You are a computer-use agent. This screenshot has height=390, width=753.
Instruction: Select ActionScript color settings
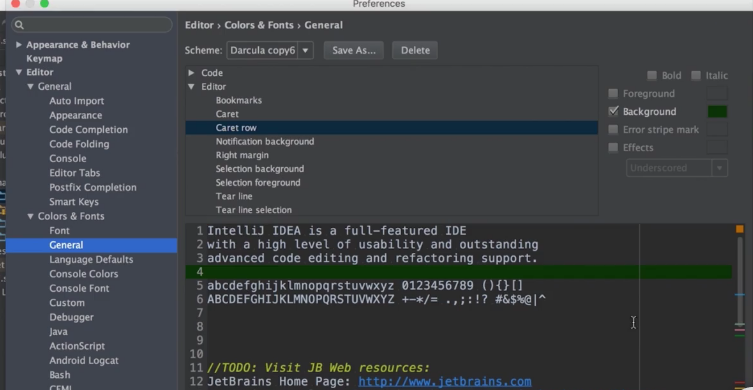pos(77,346)
